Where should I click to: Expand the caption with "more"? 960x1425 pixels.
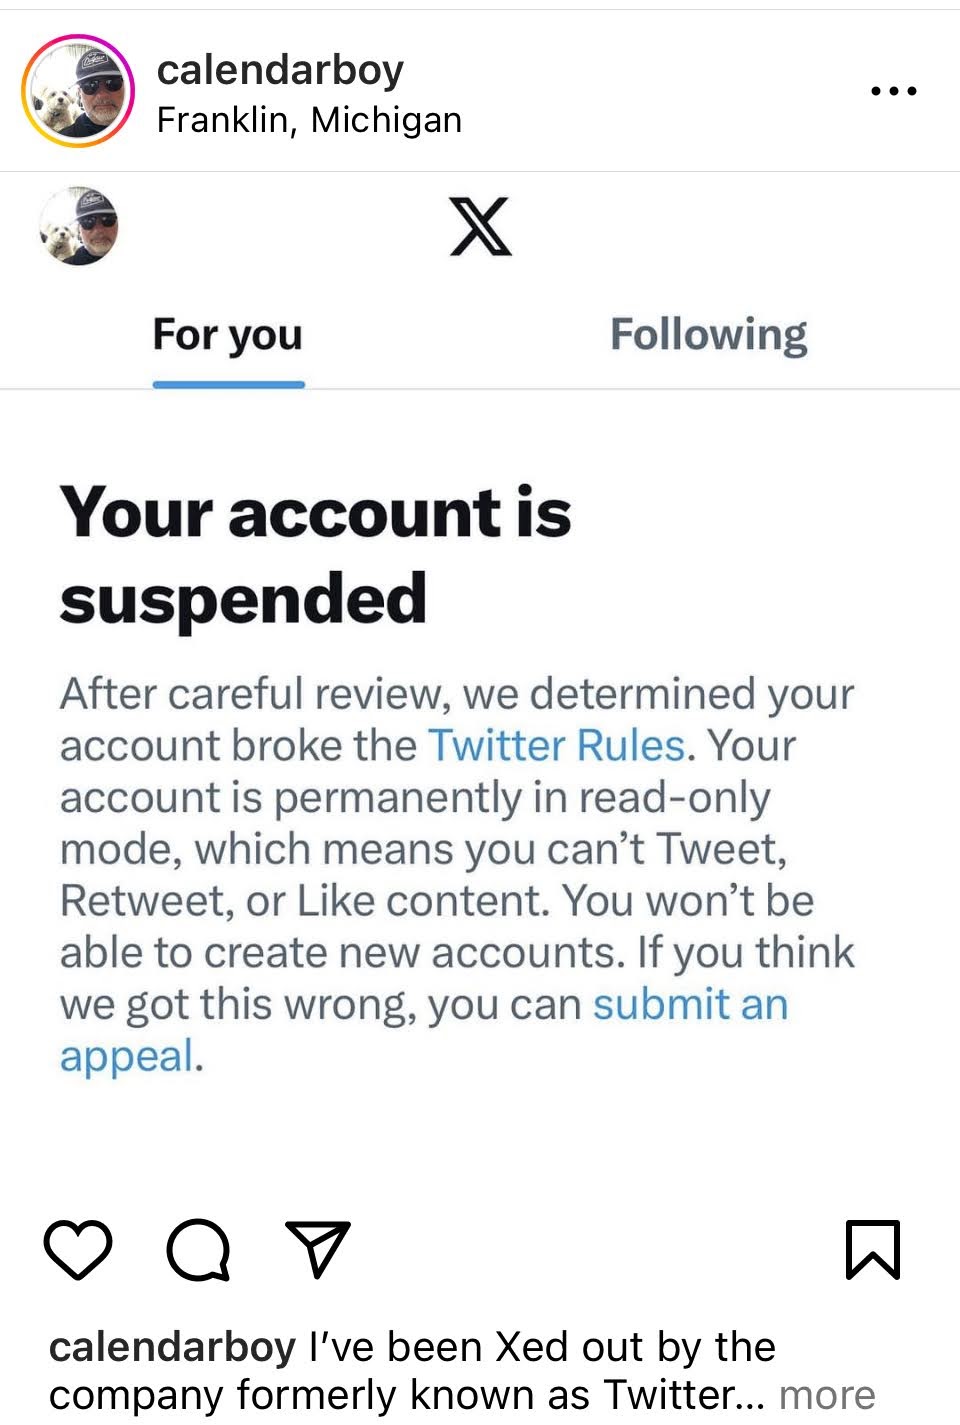coord(827,1394)
